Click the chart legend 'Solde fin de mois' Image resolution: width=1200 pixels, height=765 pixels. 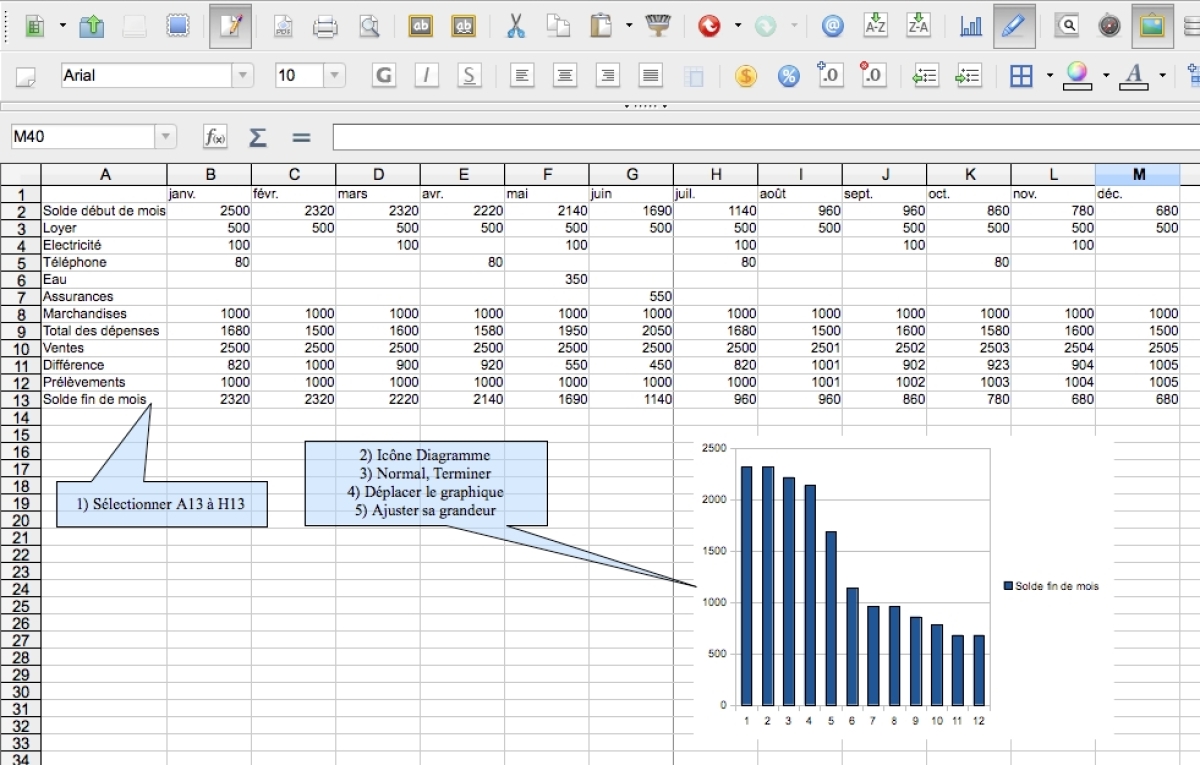(x=1051, y=586)
